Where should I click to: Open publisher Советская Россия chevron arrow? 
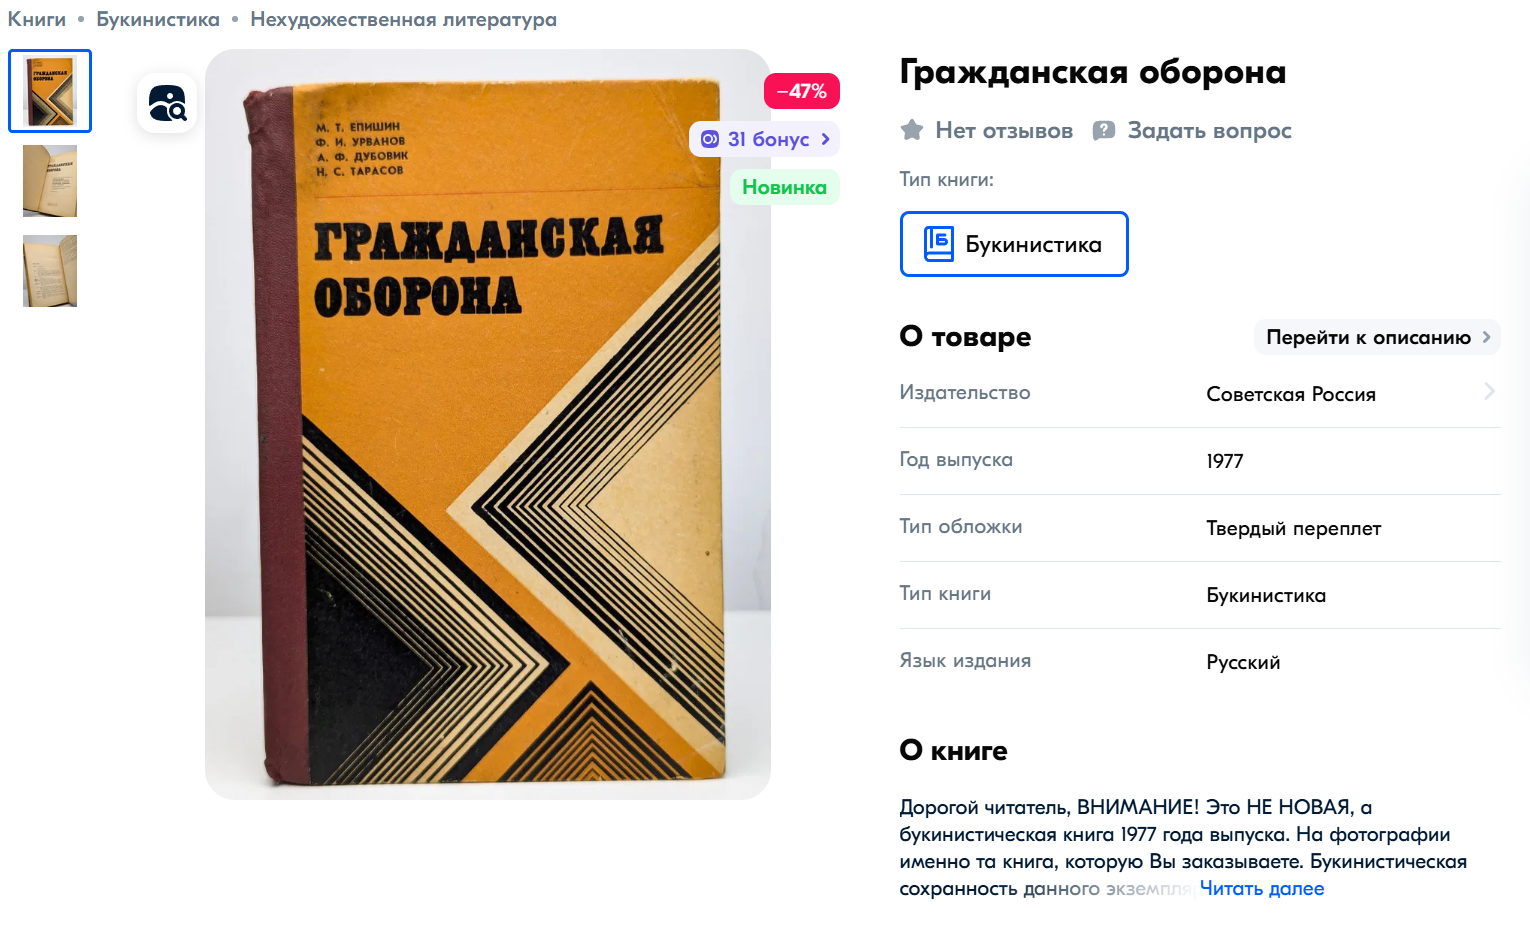pyautogui.click(x=1489, y=392)
